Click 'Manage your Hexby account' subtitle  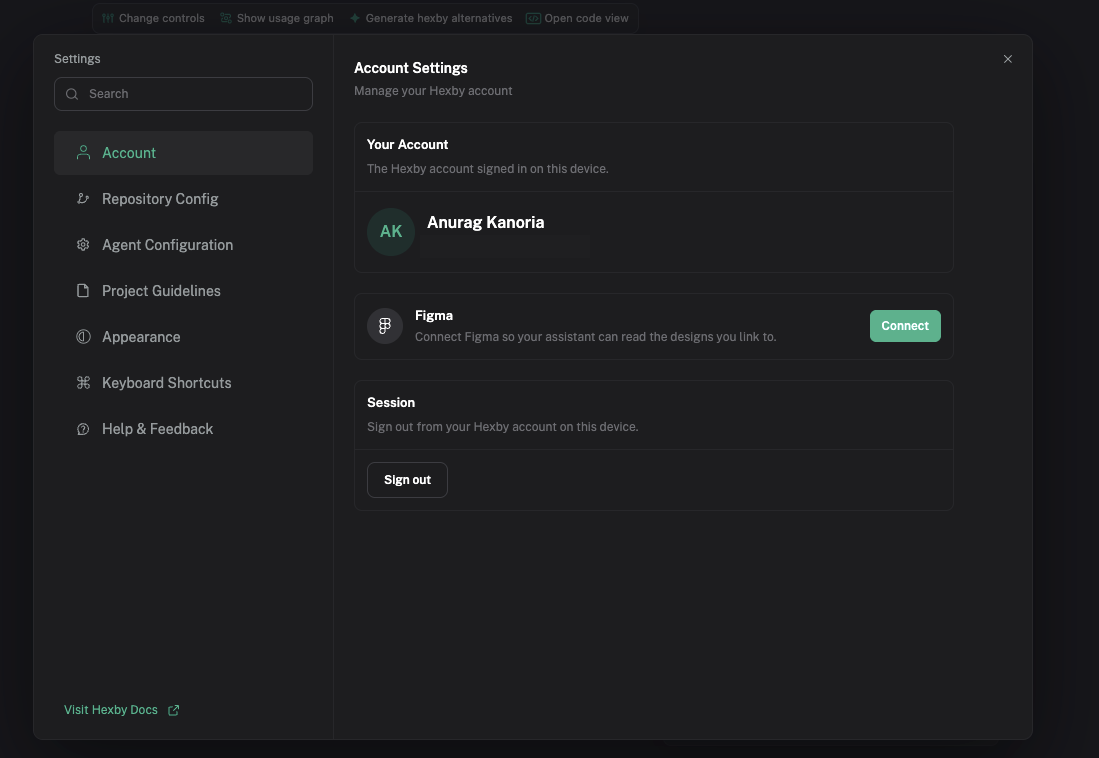(x=433, y=91)
